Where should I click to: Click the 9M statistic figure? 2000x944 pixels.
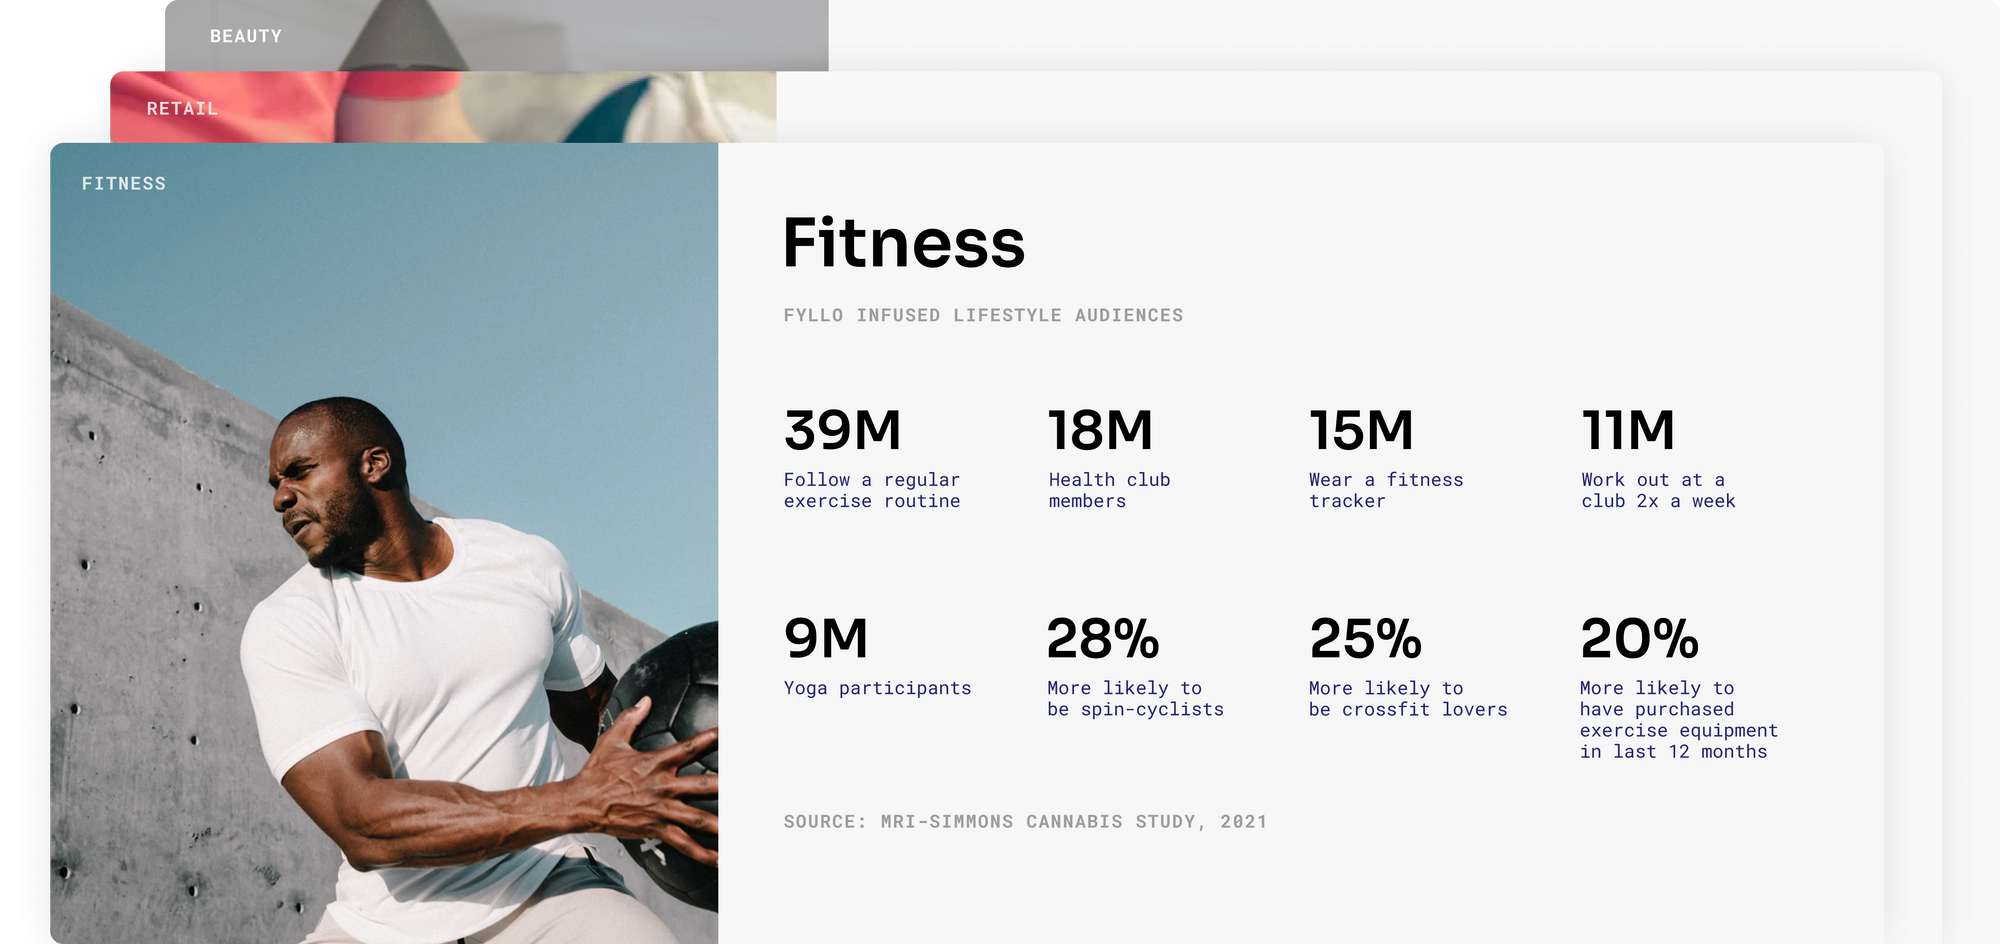826,639
